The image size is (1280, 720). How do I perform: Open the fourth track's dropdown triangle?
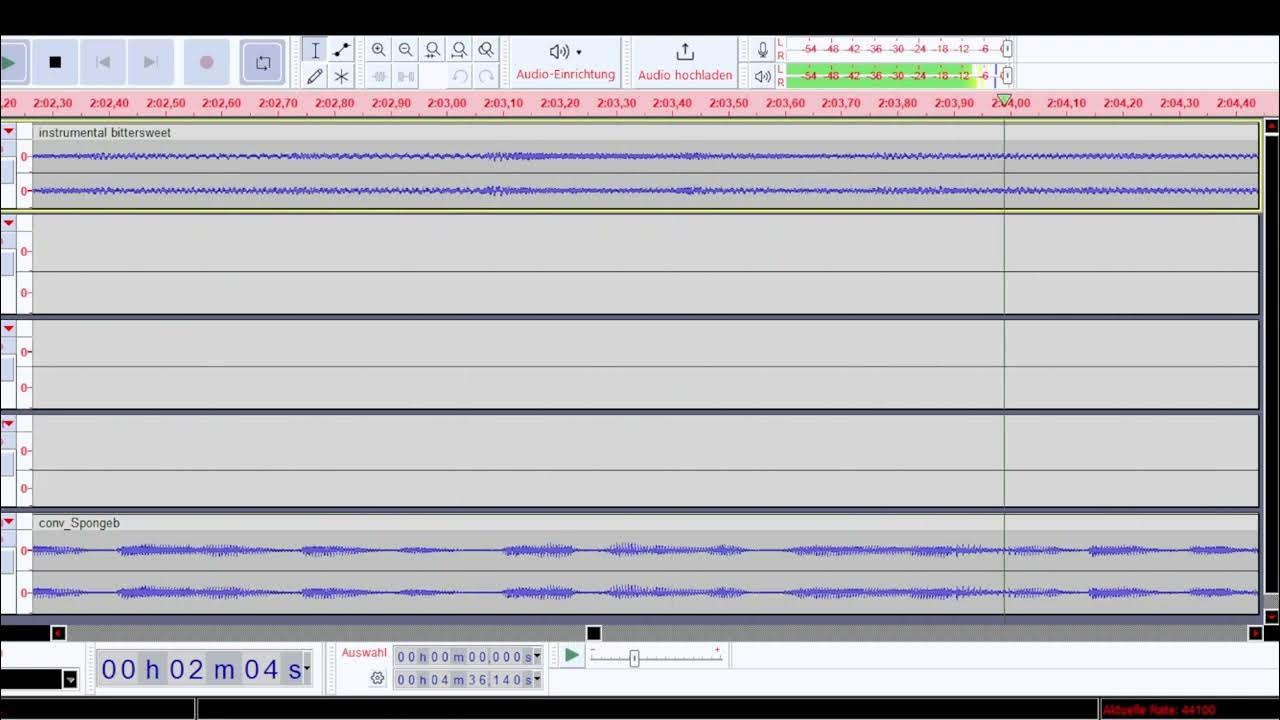(x=8, y=424)
